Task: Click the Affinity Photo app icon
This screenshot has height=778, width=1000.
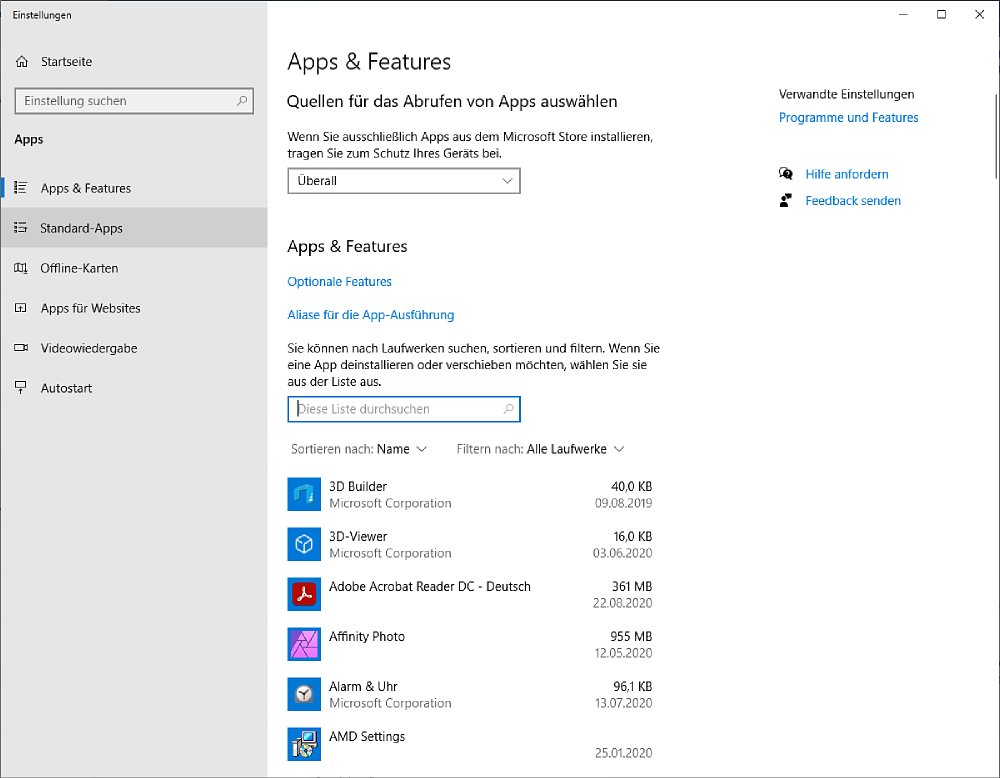Action: tap(304, 644)
